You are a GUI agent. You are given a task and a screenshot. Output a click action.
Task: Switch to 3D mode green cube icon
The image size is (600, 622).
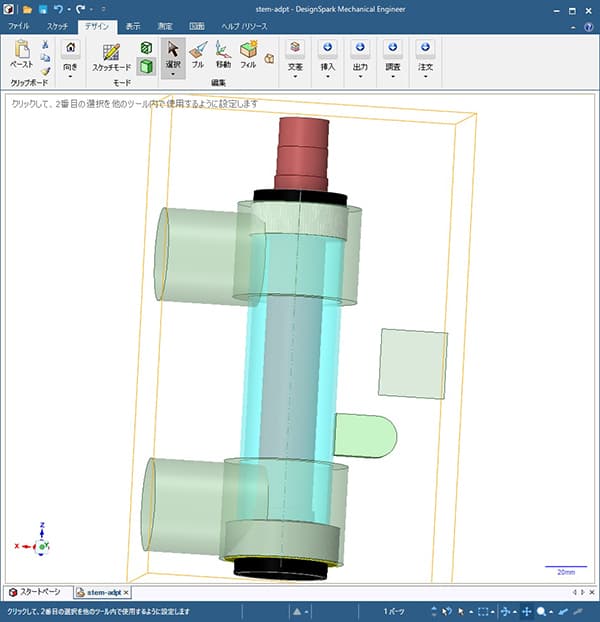[146, 67]
